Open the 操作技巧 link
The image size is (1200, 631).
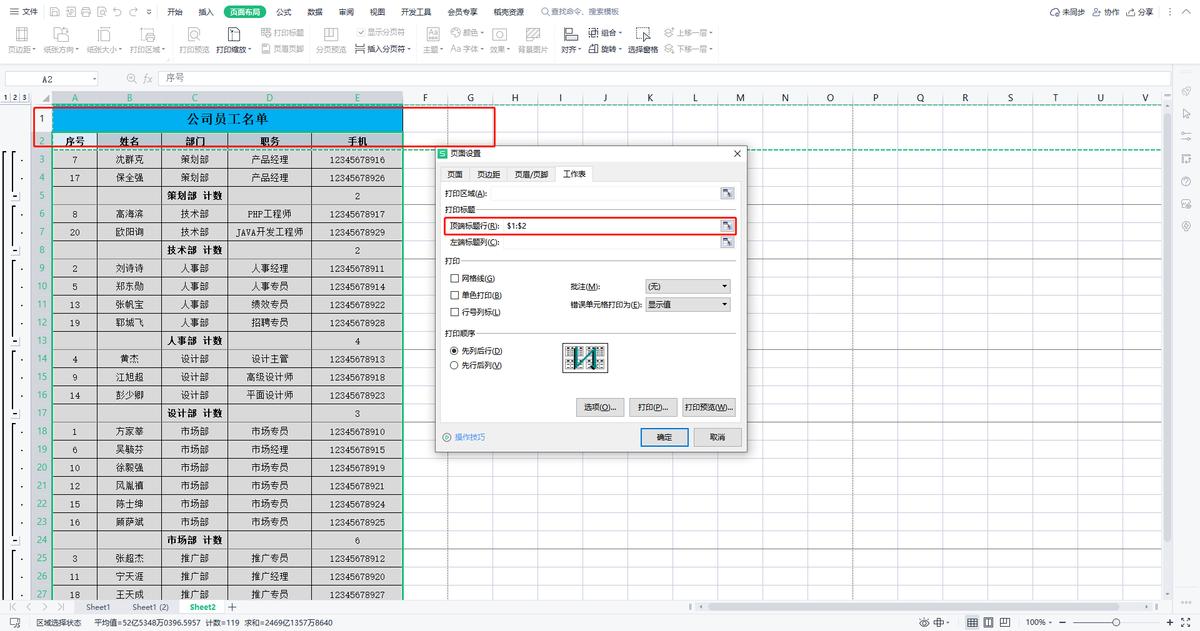[x=469, y=437]
